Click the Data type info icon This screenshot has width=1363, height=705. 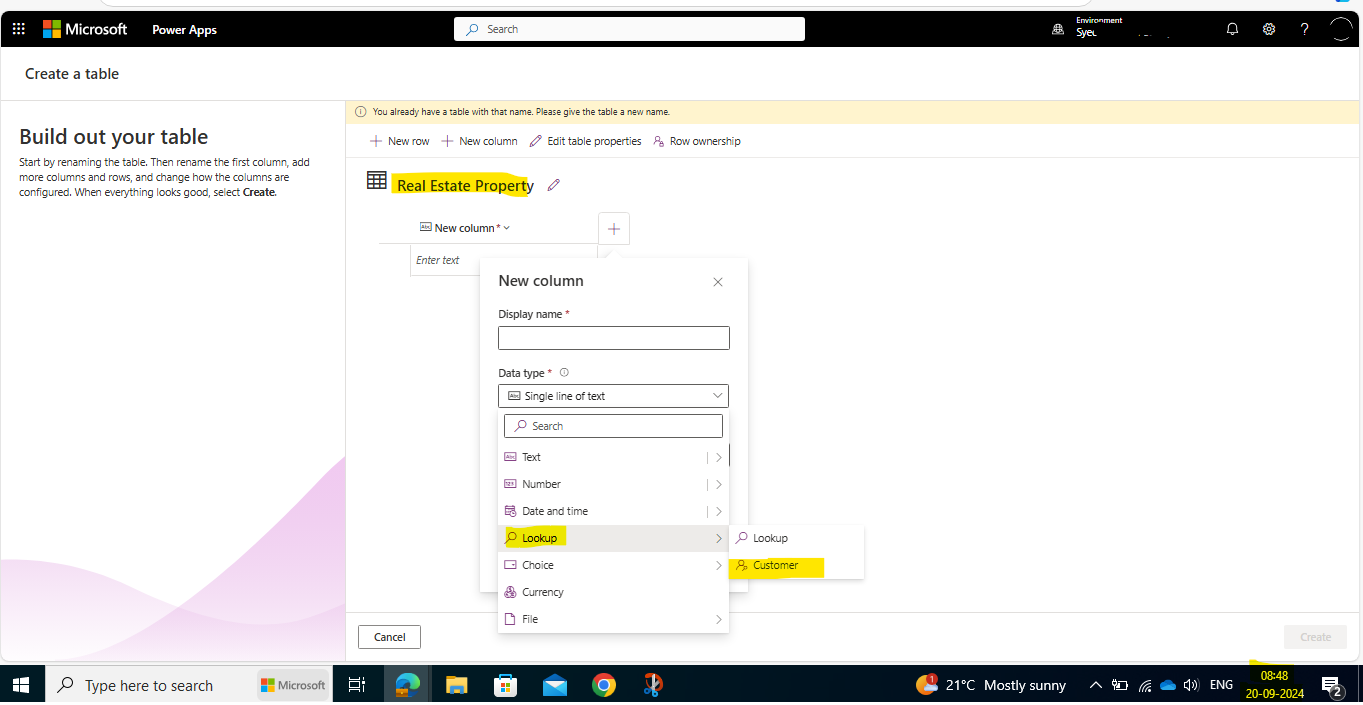click(564, 372)
